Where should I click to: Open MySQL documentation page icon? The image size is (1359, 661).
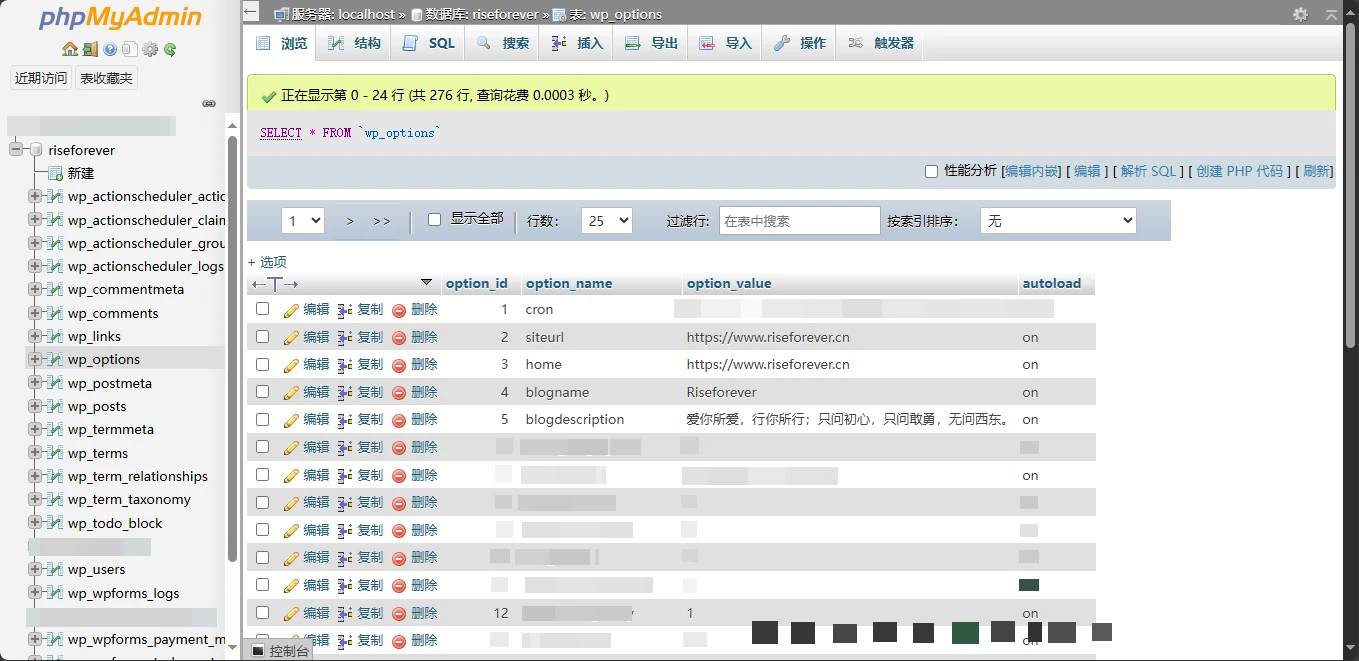point(130,49)
